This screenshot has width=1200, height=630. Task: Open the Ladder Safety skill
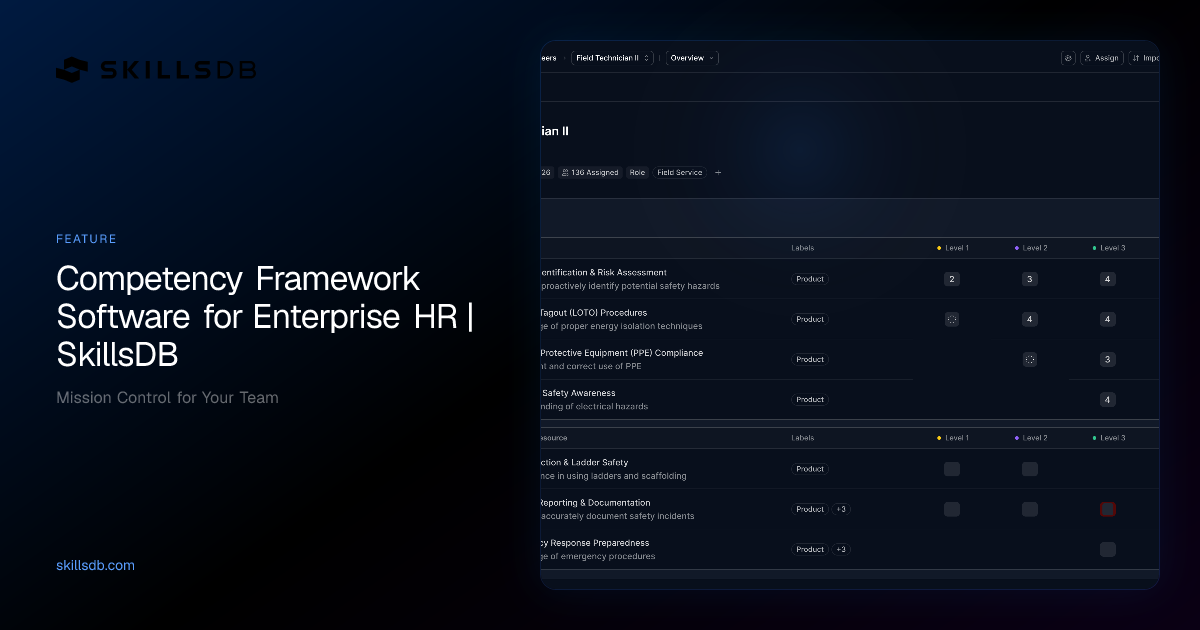[585, 462]
